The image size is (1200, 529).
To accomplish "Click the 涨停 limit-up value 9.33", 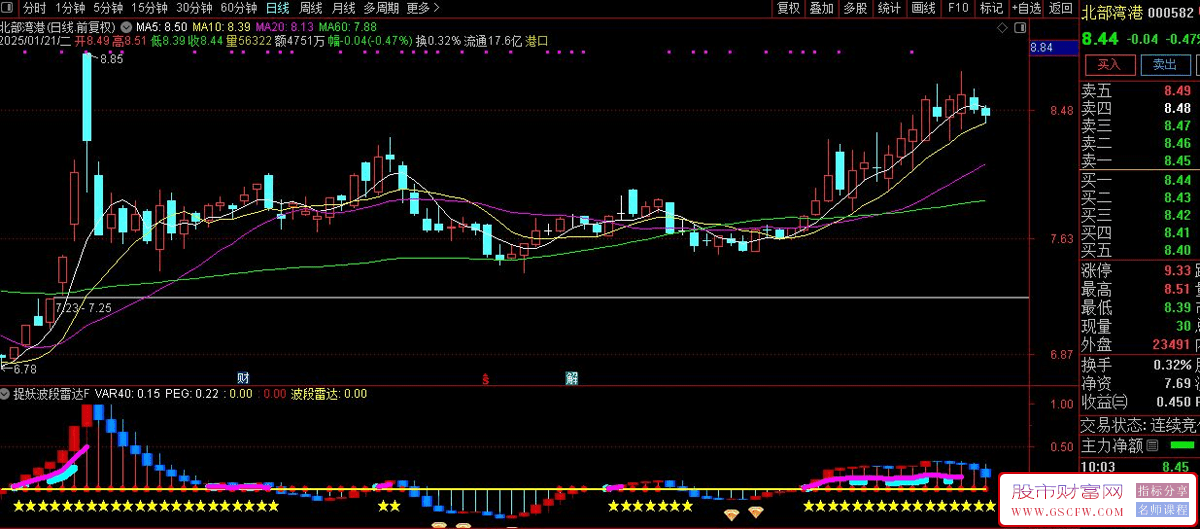I will [1177, 271].
